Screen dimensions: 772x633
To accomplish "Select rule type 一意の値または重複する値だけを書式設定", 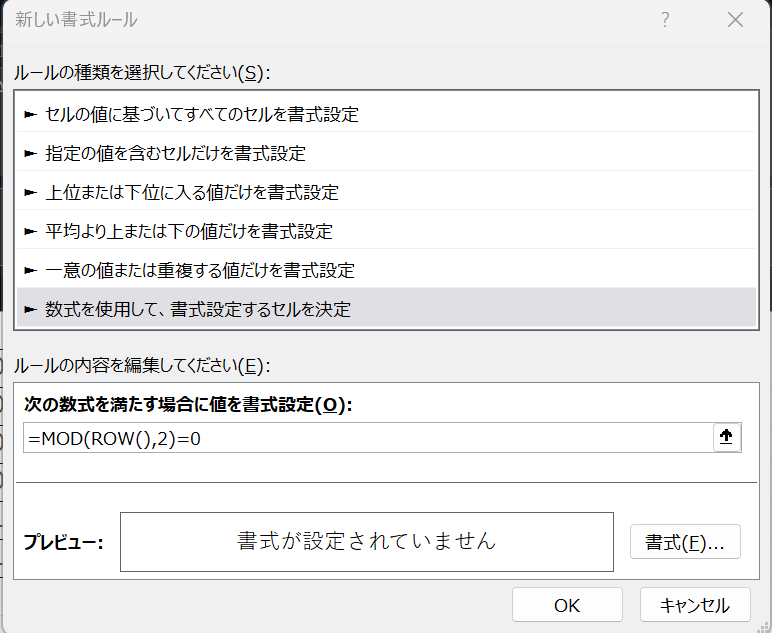I will 386,270.
